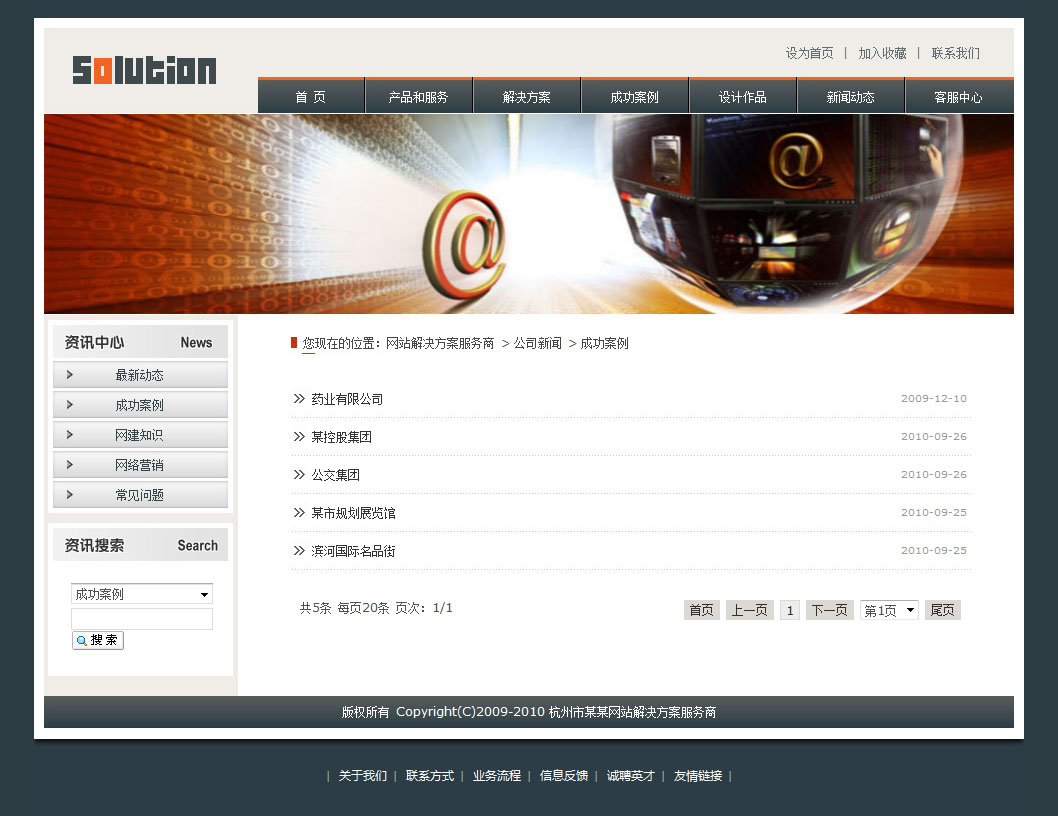Click the double-chevron icon before 药业有限公司

(x=299, y=399)
